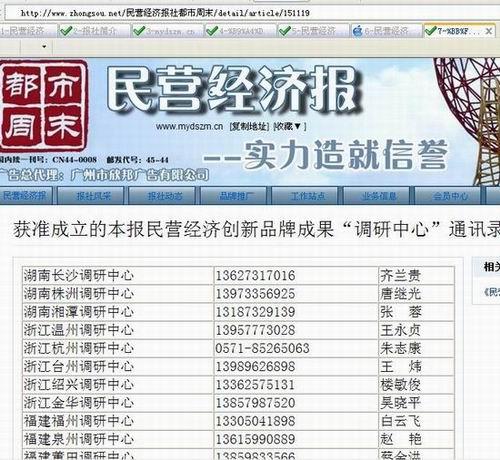Click the green checkmark on tab 5-民营经济
Viewport: 500px width, 460px height.
coord(285,31)
